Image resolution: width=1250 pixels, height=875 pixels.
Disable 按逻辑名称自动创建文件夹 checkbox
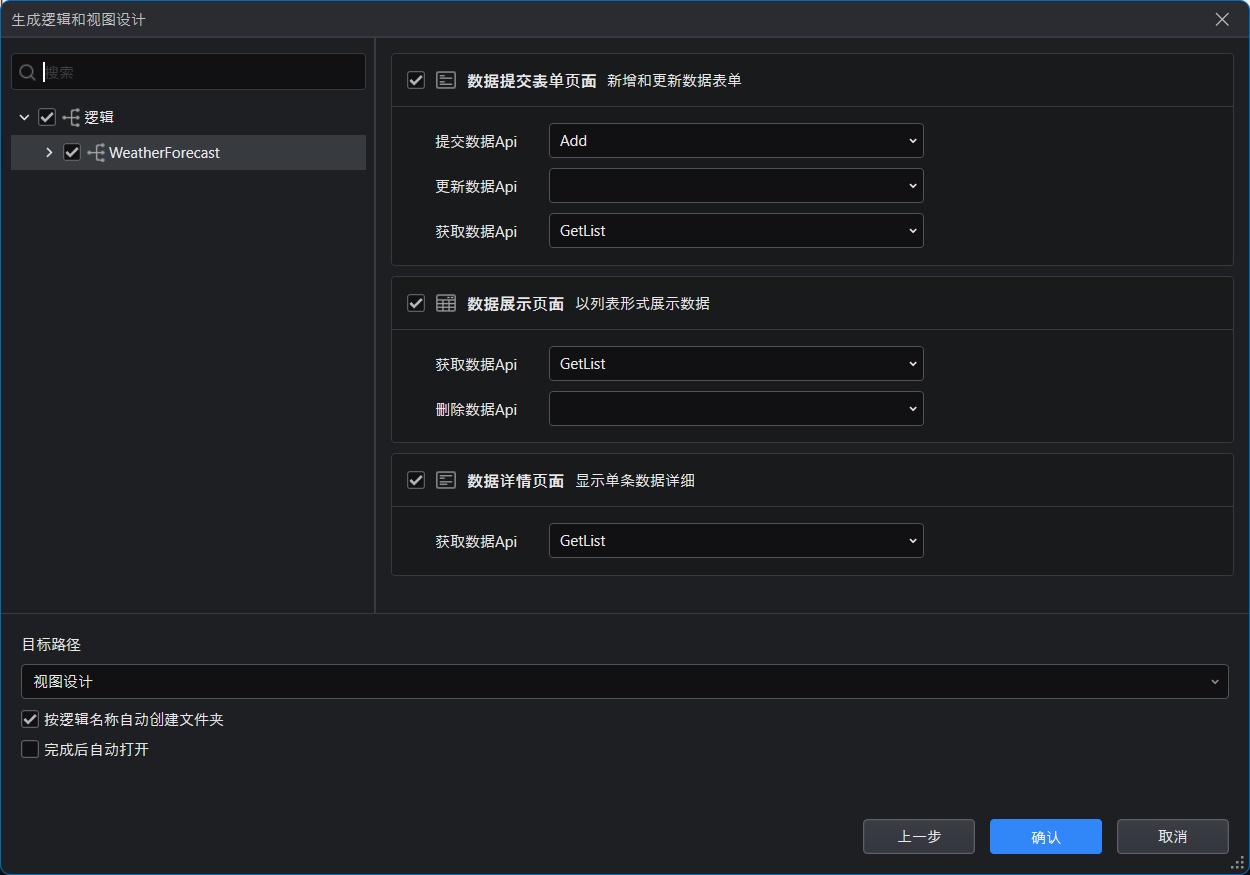(30, 719)
